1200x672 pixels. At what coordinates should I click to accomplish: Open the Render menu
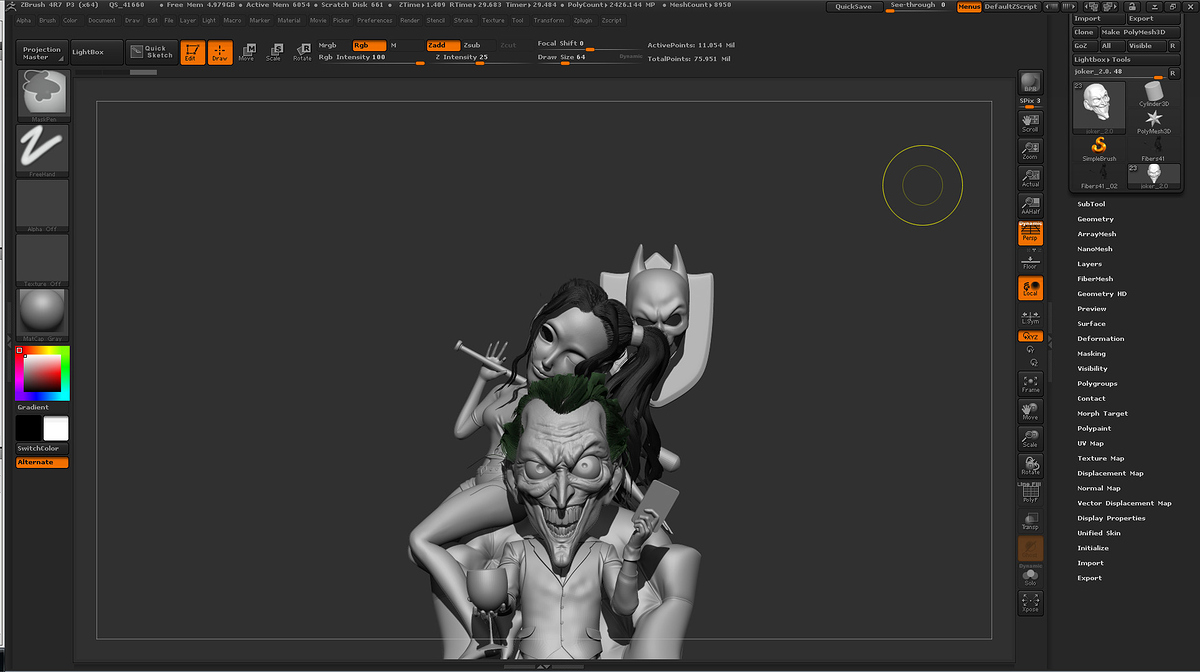pos(410,20)
